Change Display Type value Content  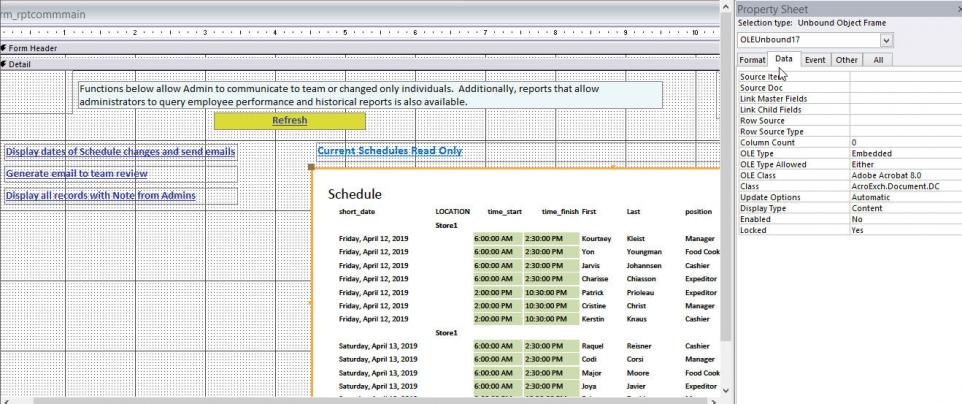[x=906, y=208]
